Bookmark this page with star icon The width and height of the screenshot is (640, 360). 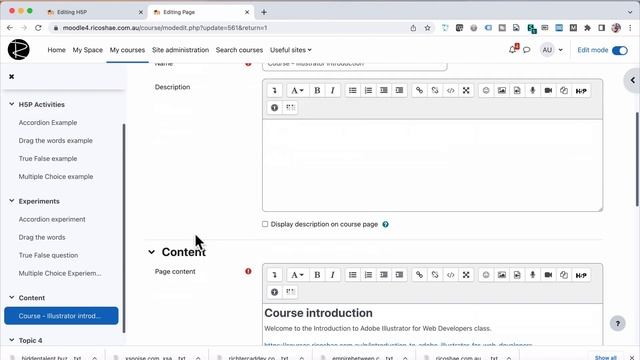(x=427, y=28)
